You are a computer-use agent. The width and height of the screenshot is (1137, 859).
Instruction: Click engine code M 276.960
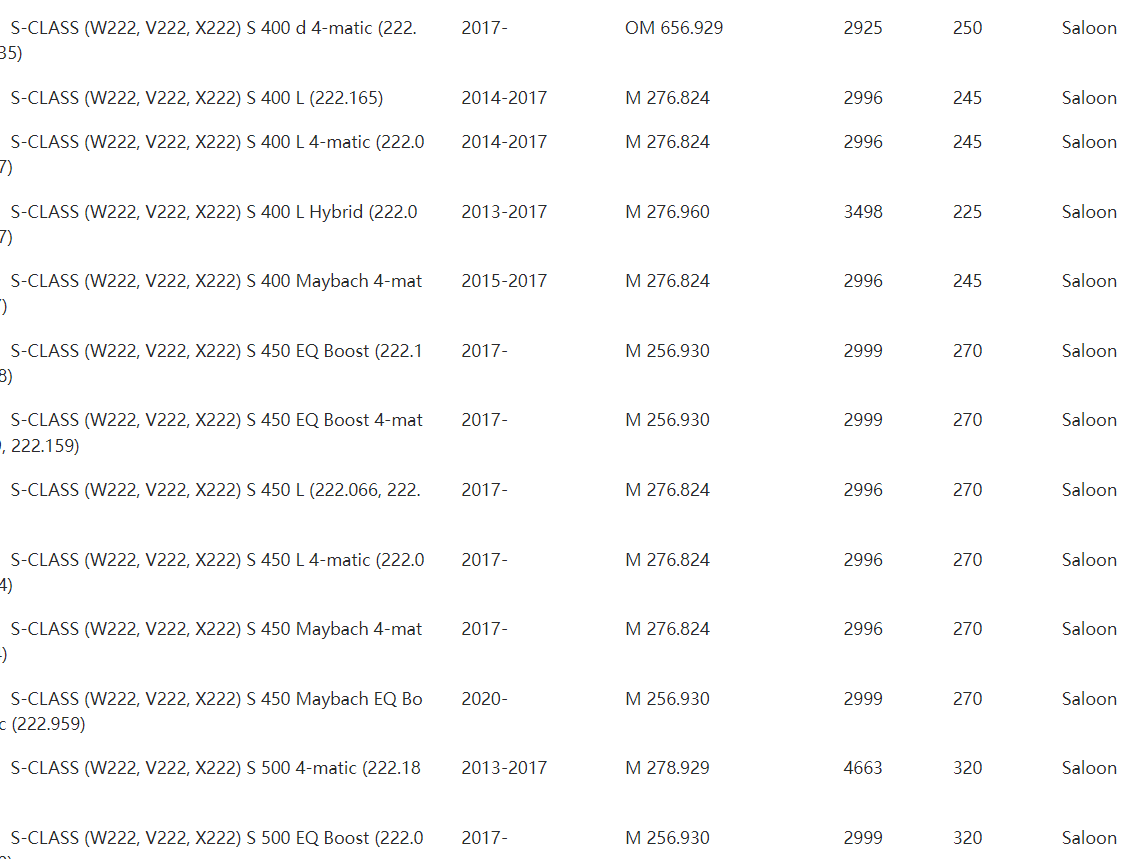coord(667,212)
